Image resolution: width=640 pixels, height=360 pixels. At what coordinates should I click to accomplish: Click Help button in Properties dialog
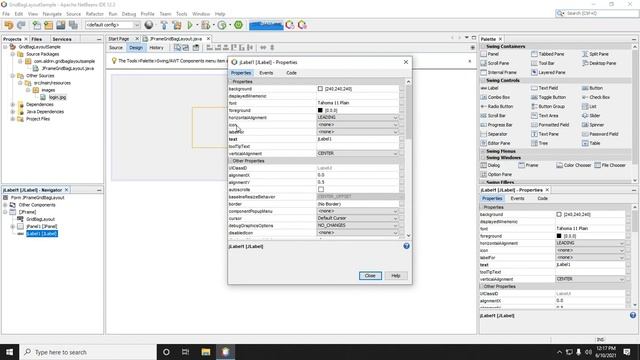[396, 276]
